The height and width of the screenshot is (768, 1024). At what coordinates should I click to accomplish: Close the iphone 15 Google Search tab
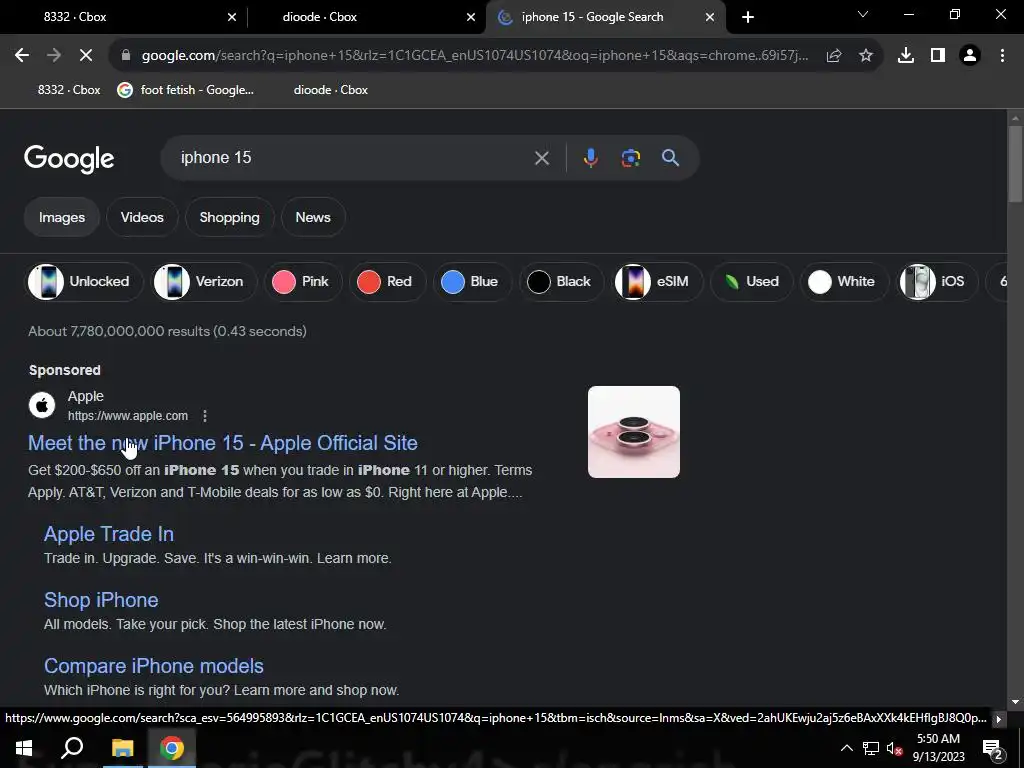(x=710, y=18)
